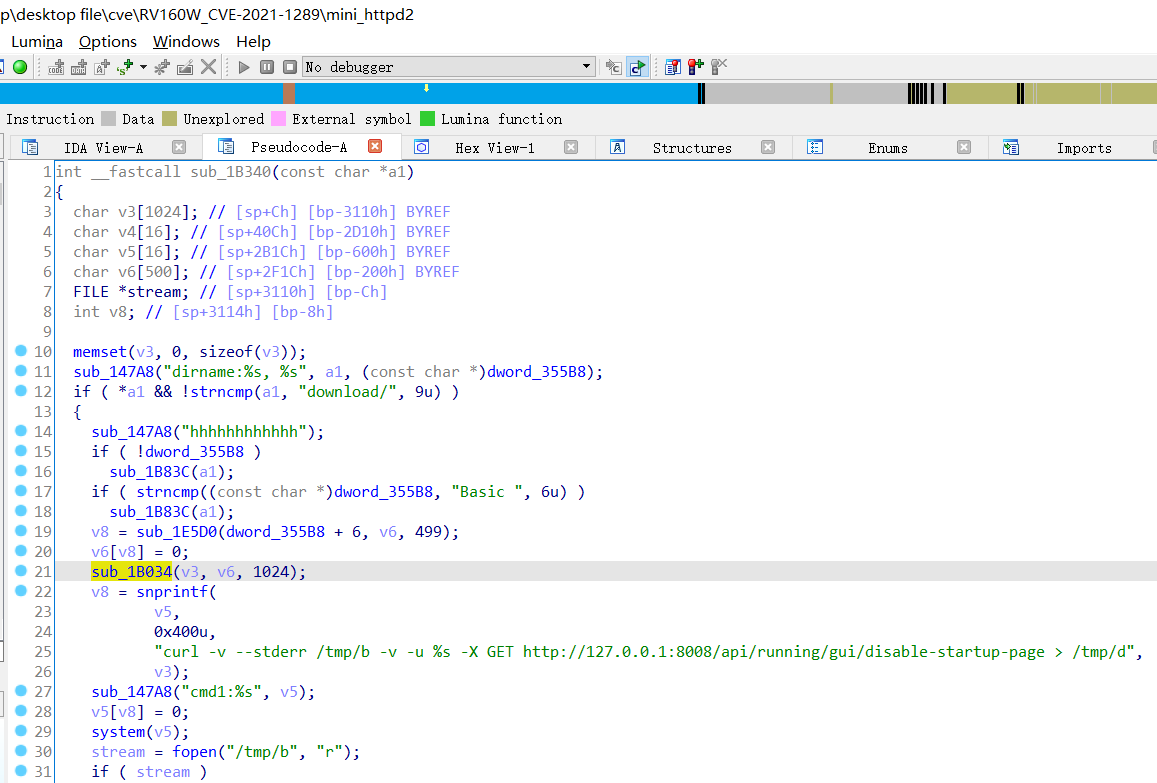Click the yellow arrow marker in navigation band

click(426, 89)
